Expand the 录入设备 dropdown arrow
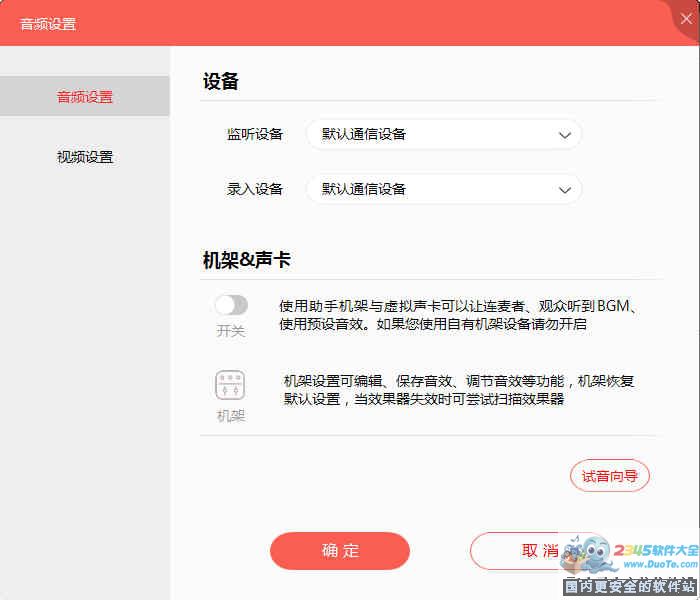 565,189
